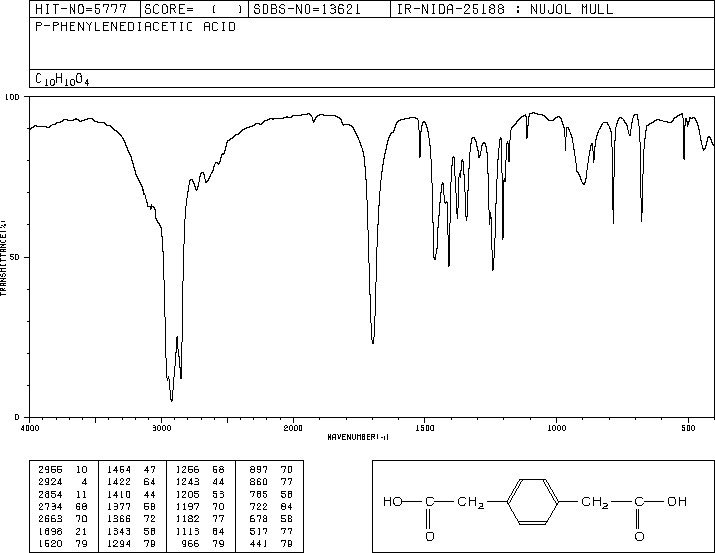The image size is (715, 553).
Task: Click the right CH2 group beside C–OH
Action: (595, 503)
